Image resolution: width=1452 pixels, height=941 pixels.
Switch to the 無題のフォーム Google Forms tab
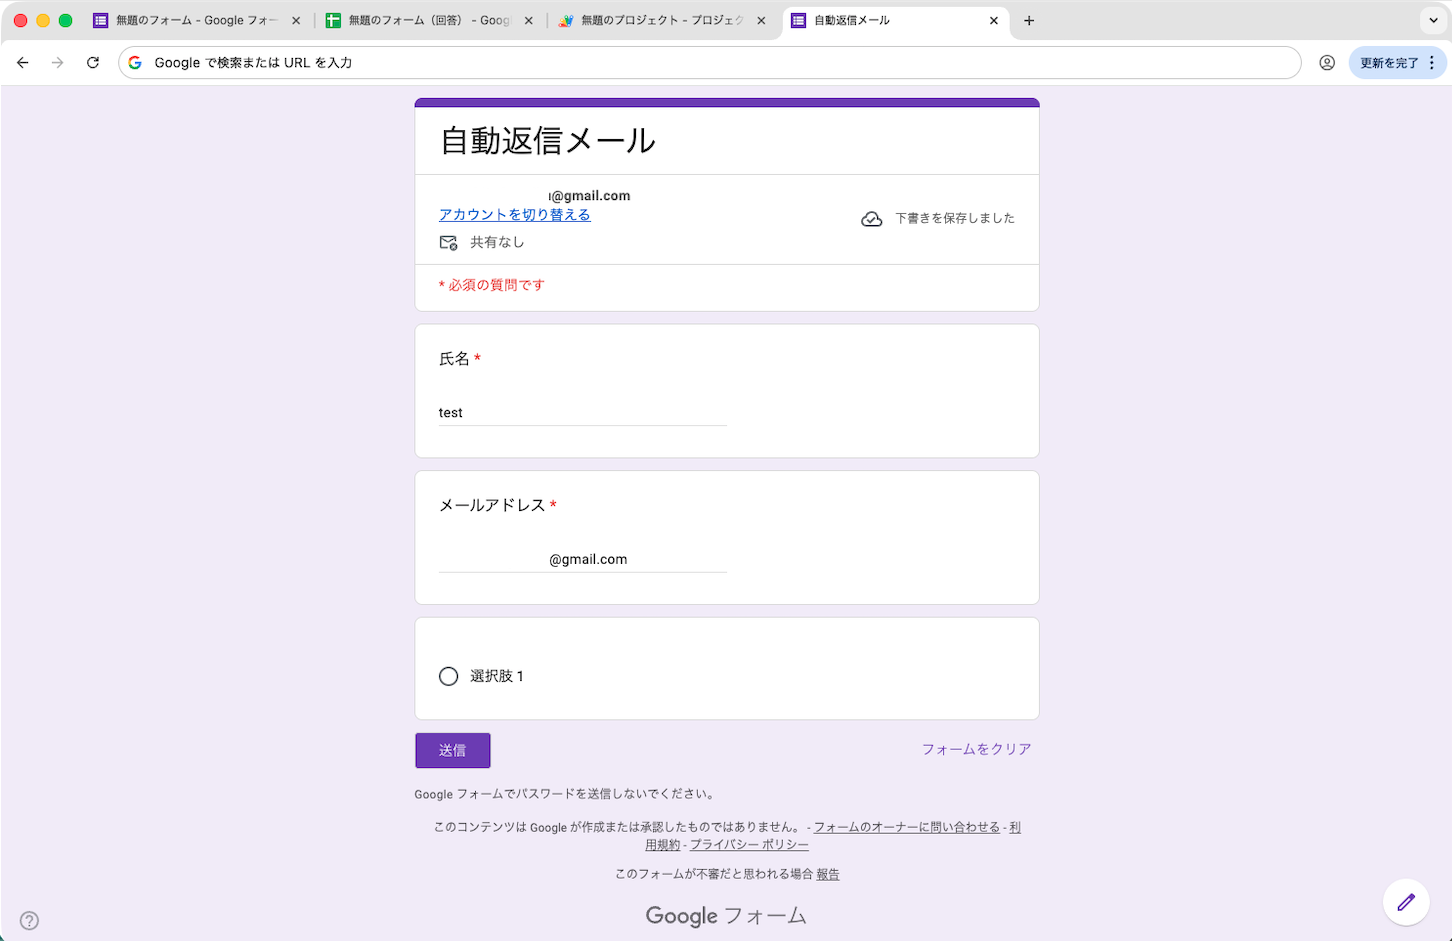[x=197, y=20]
